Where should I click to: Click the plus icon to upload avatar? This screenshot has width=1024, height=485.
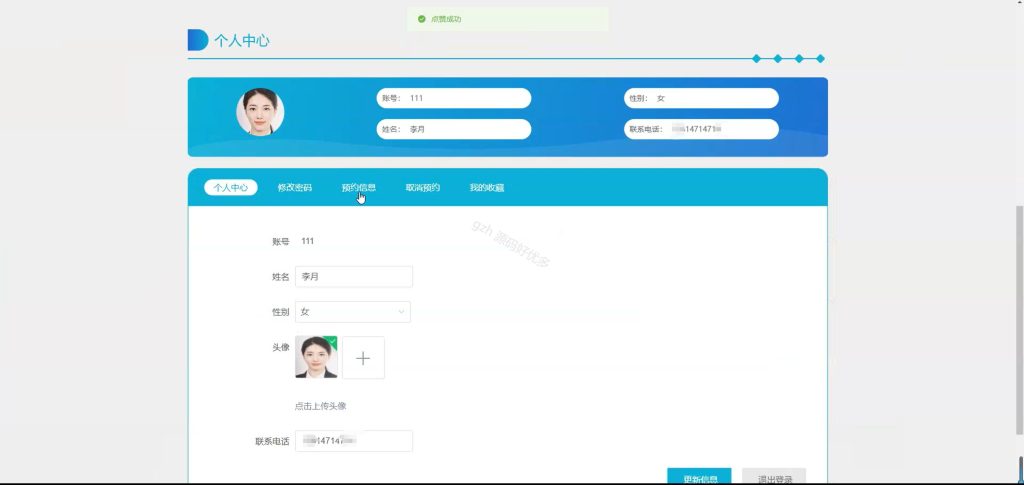tap(363, 358)
